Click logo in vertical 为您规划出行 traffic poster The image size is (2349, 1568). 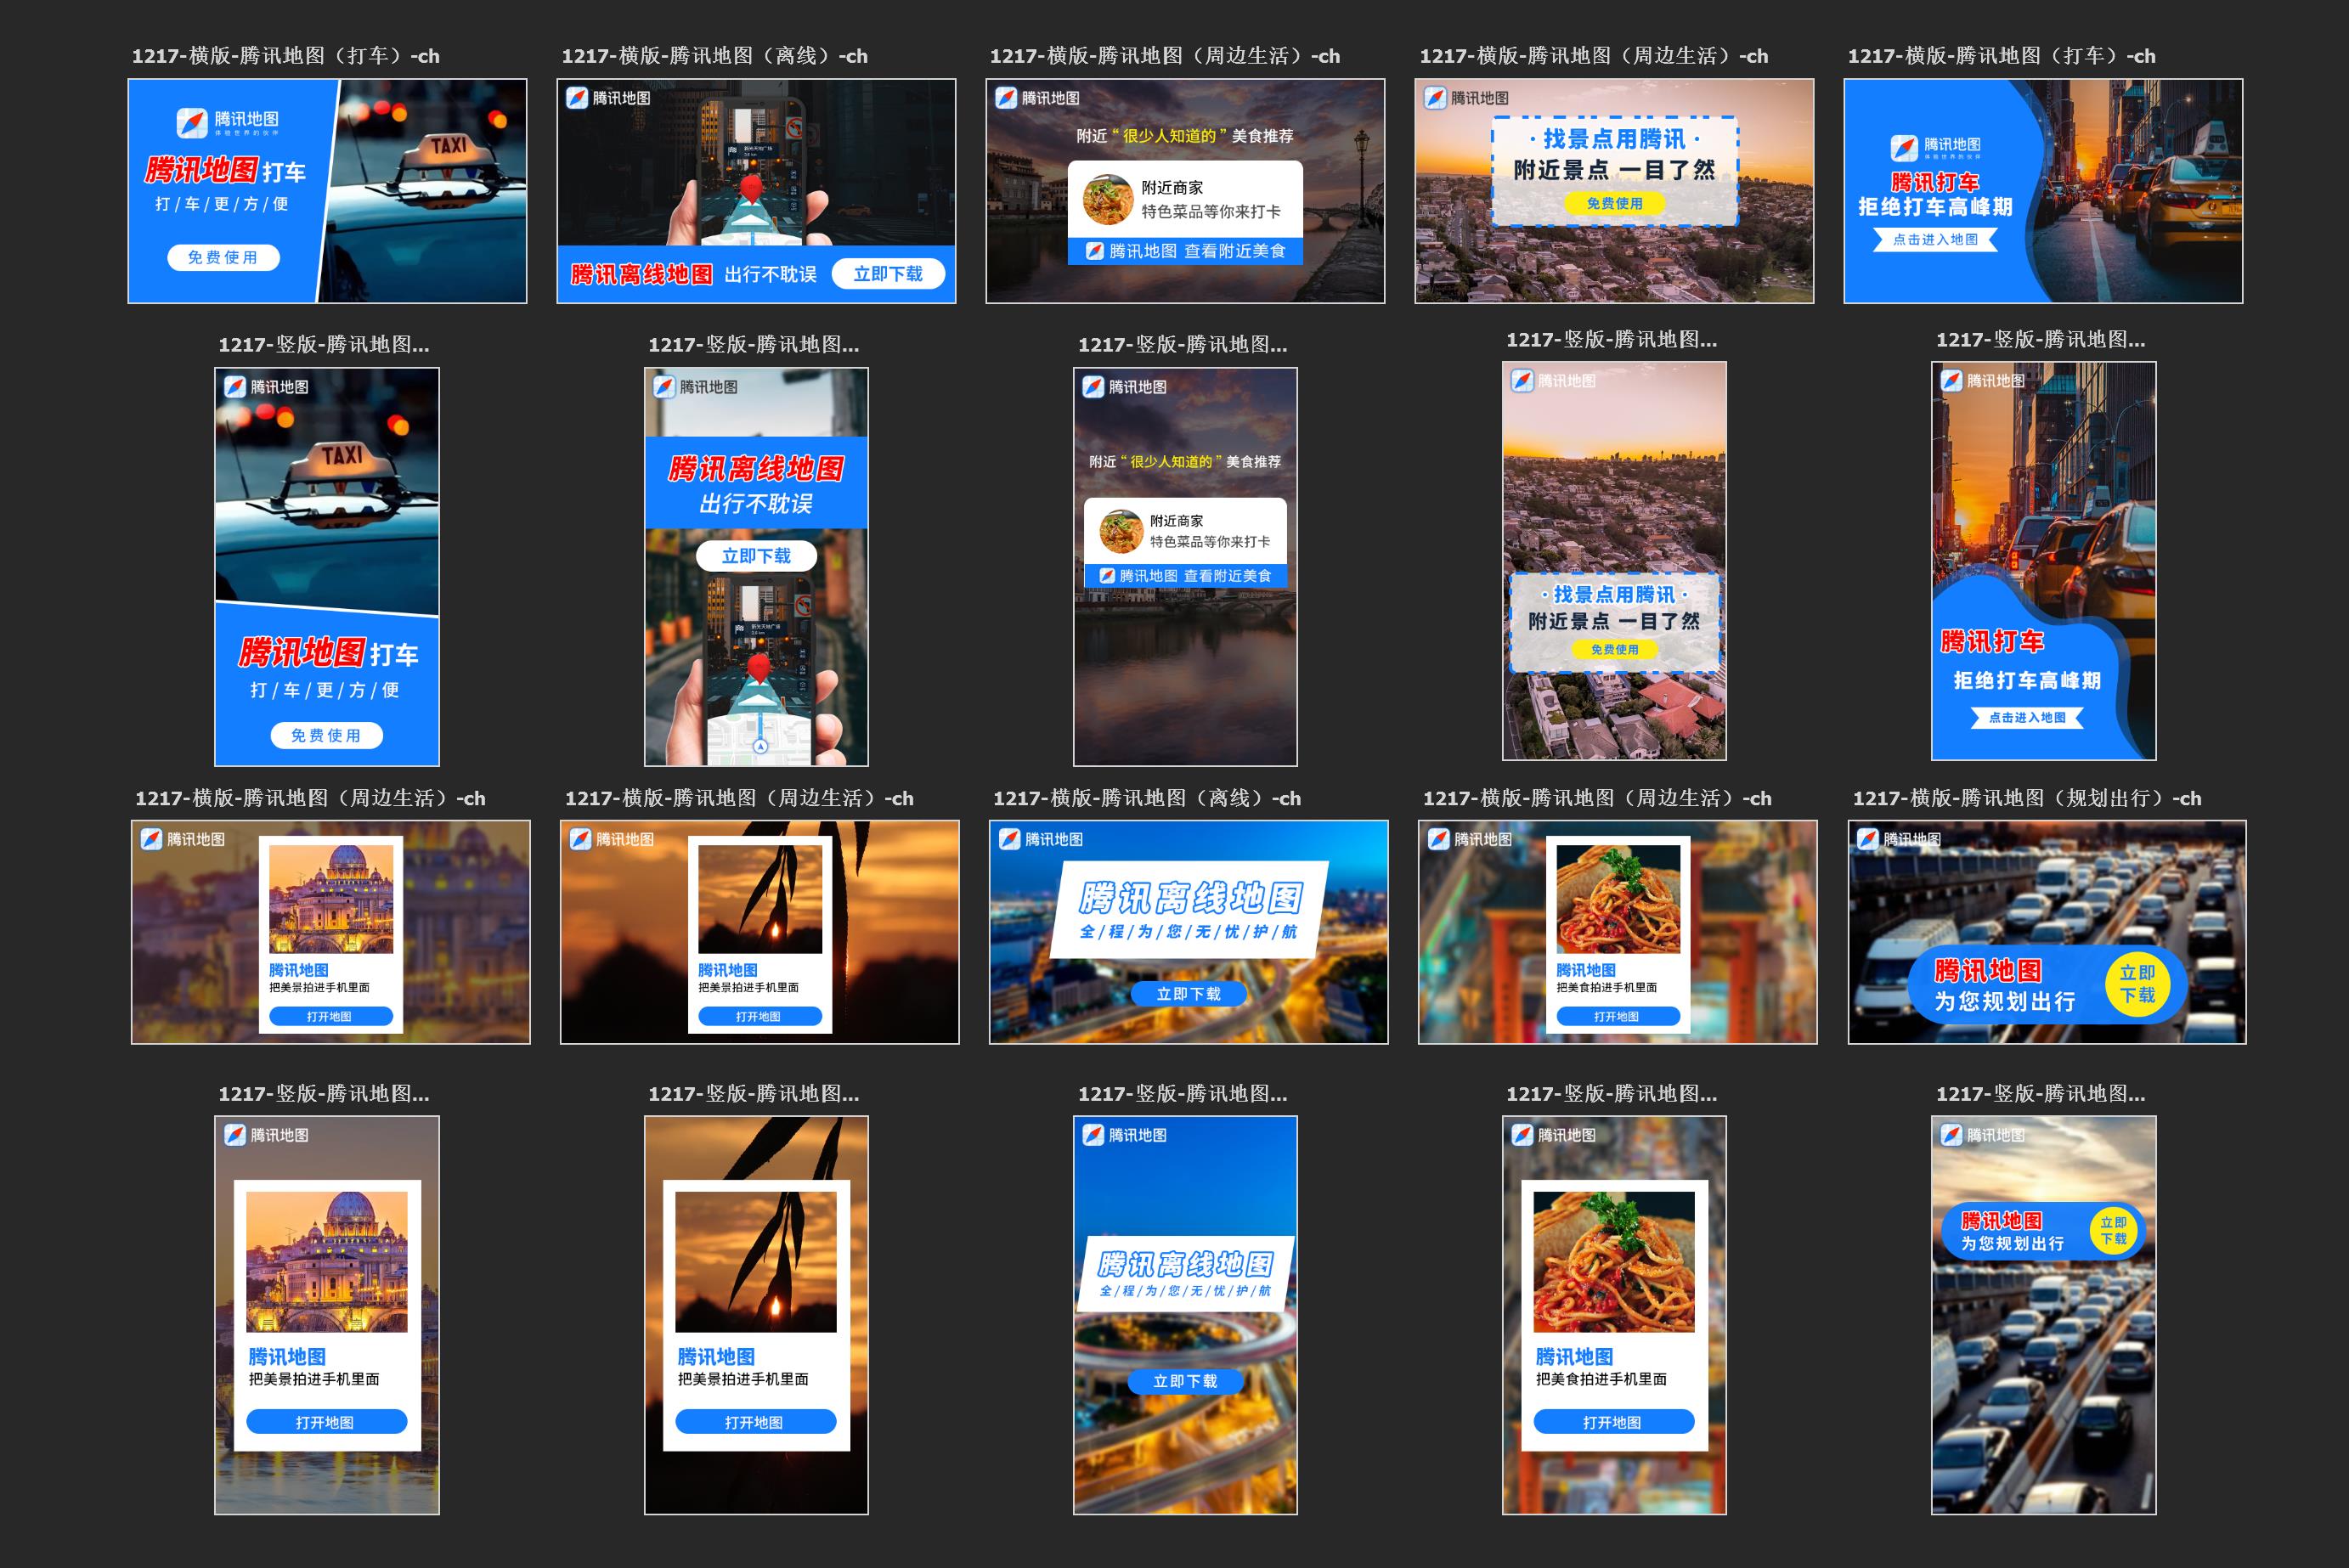pyautogui.click(x=1982, y=1135)
